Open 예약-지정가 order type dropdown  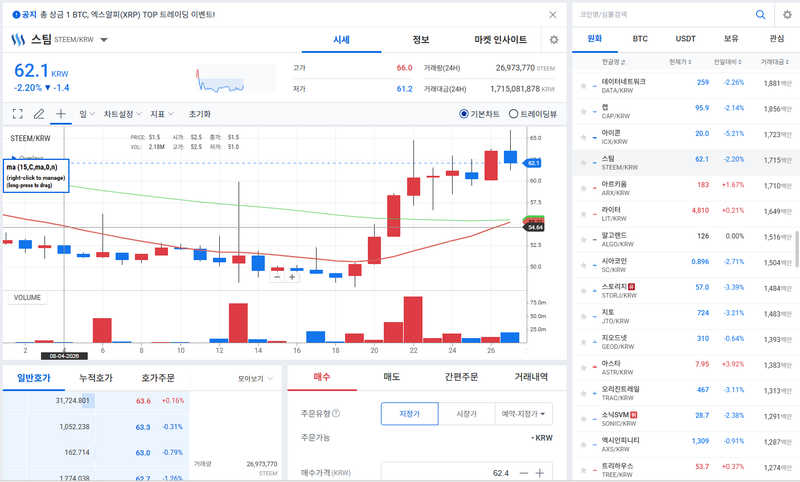tap(523, 414)
